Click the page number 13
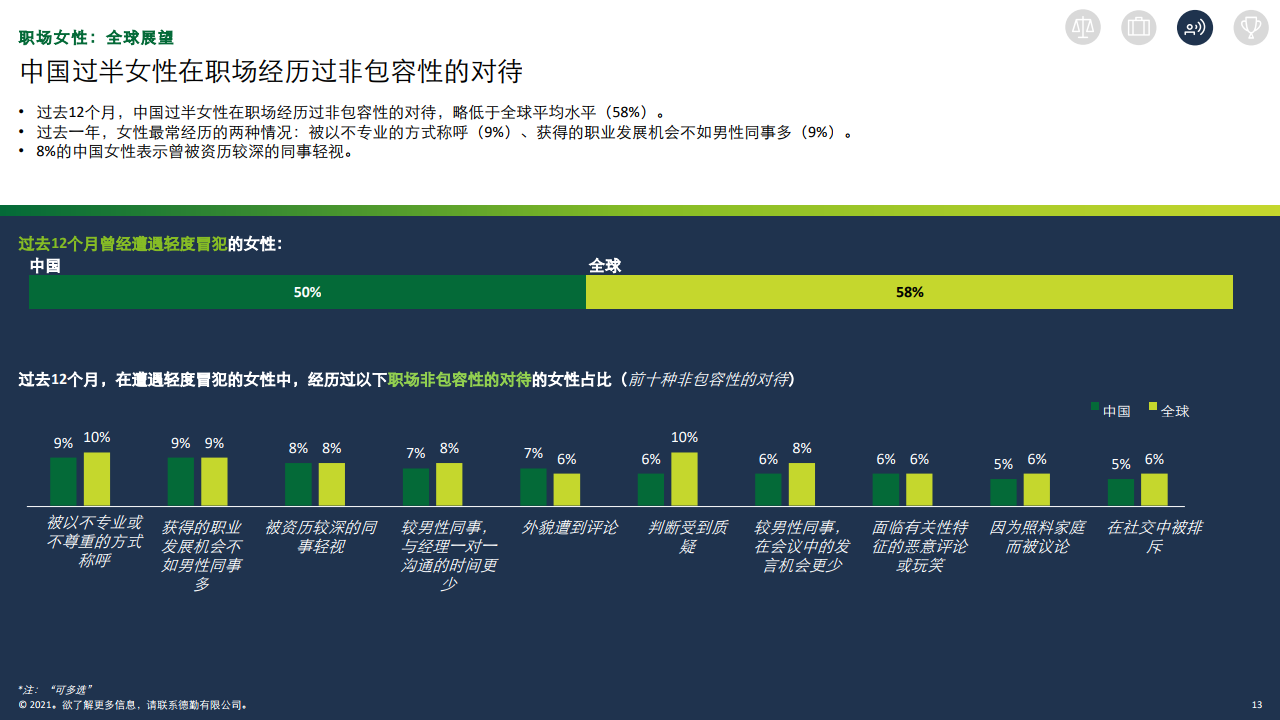This screenshot has width=1280, height=720. click(x=1257, y=705)
